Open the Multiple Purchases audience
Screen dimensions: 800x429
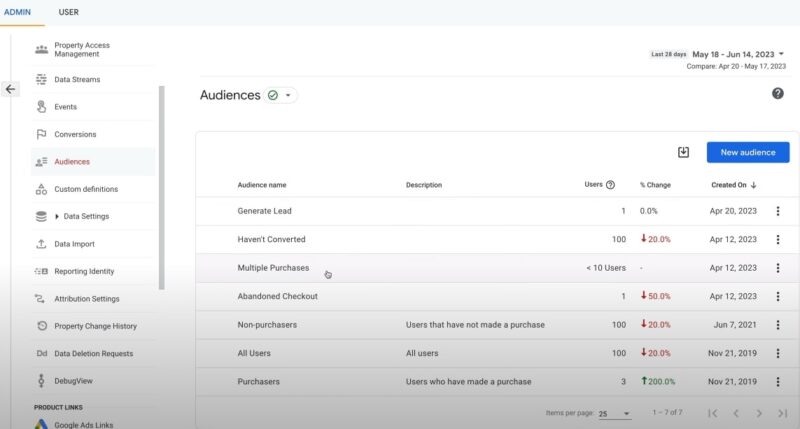(x=273, y=268)
